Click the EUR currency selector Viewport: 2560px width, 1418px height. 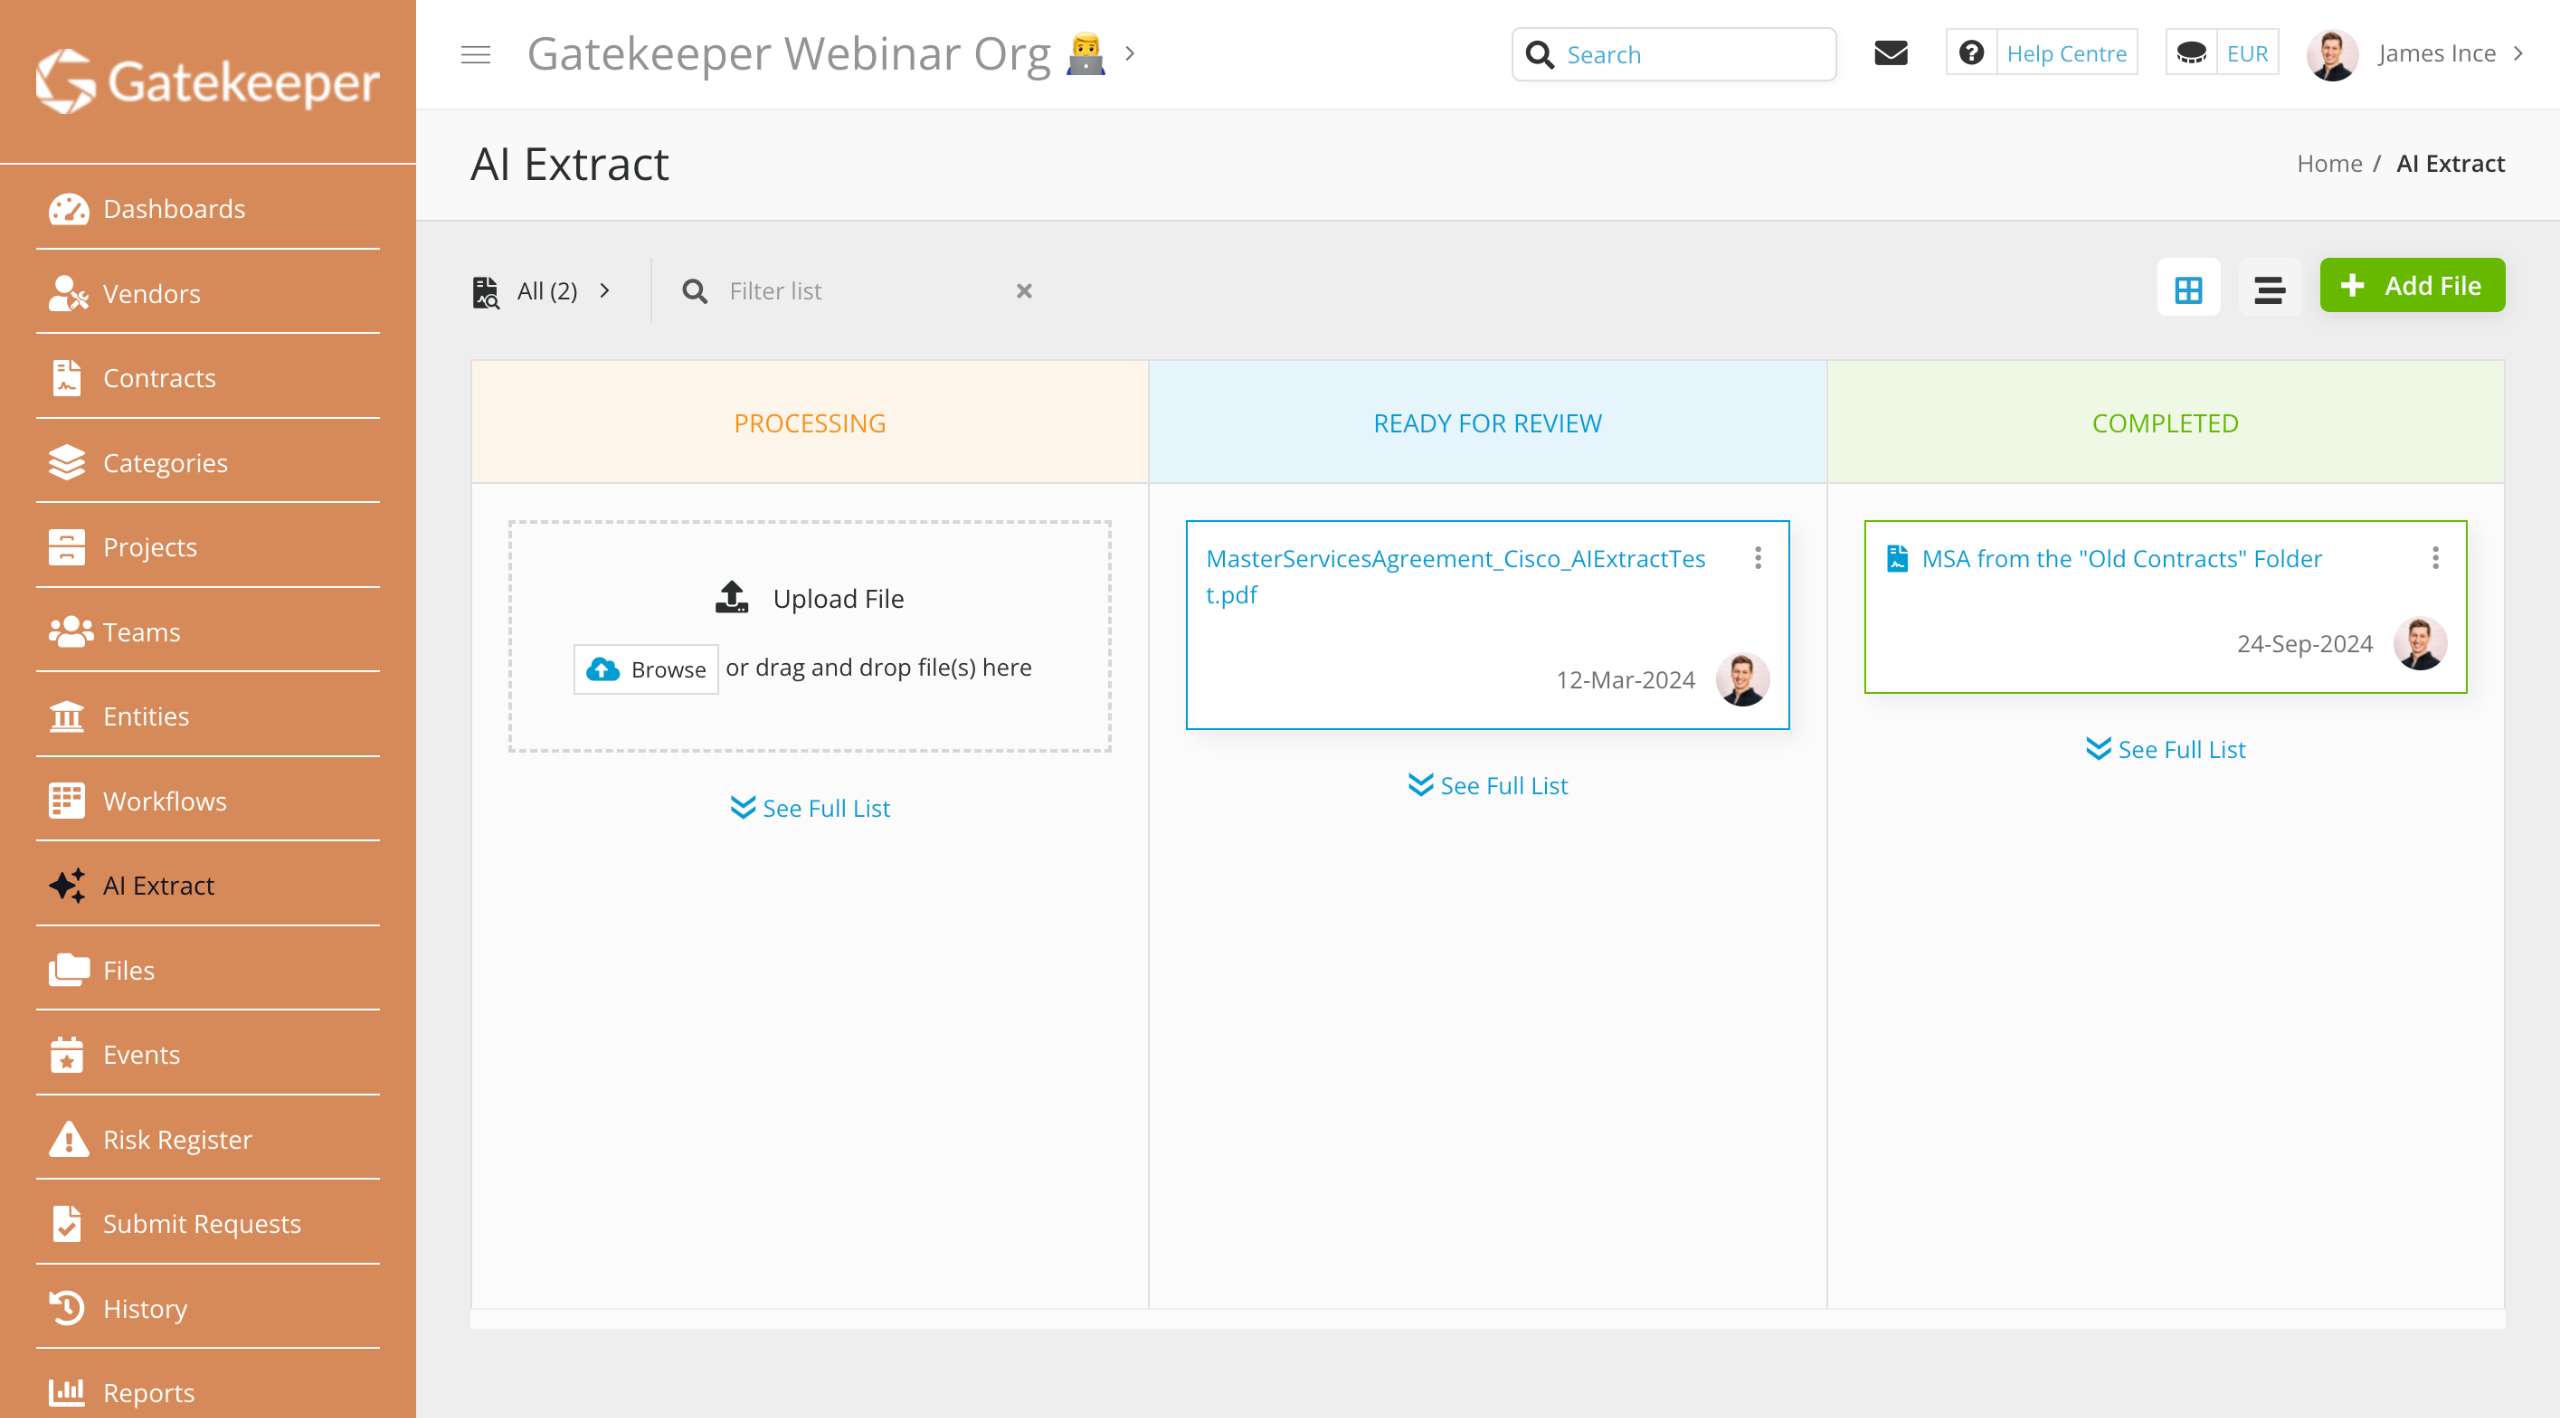2246,54
